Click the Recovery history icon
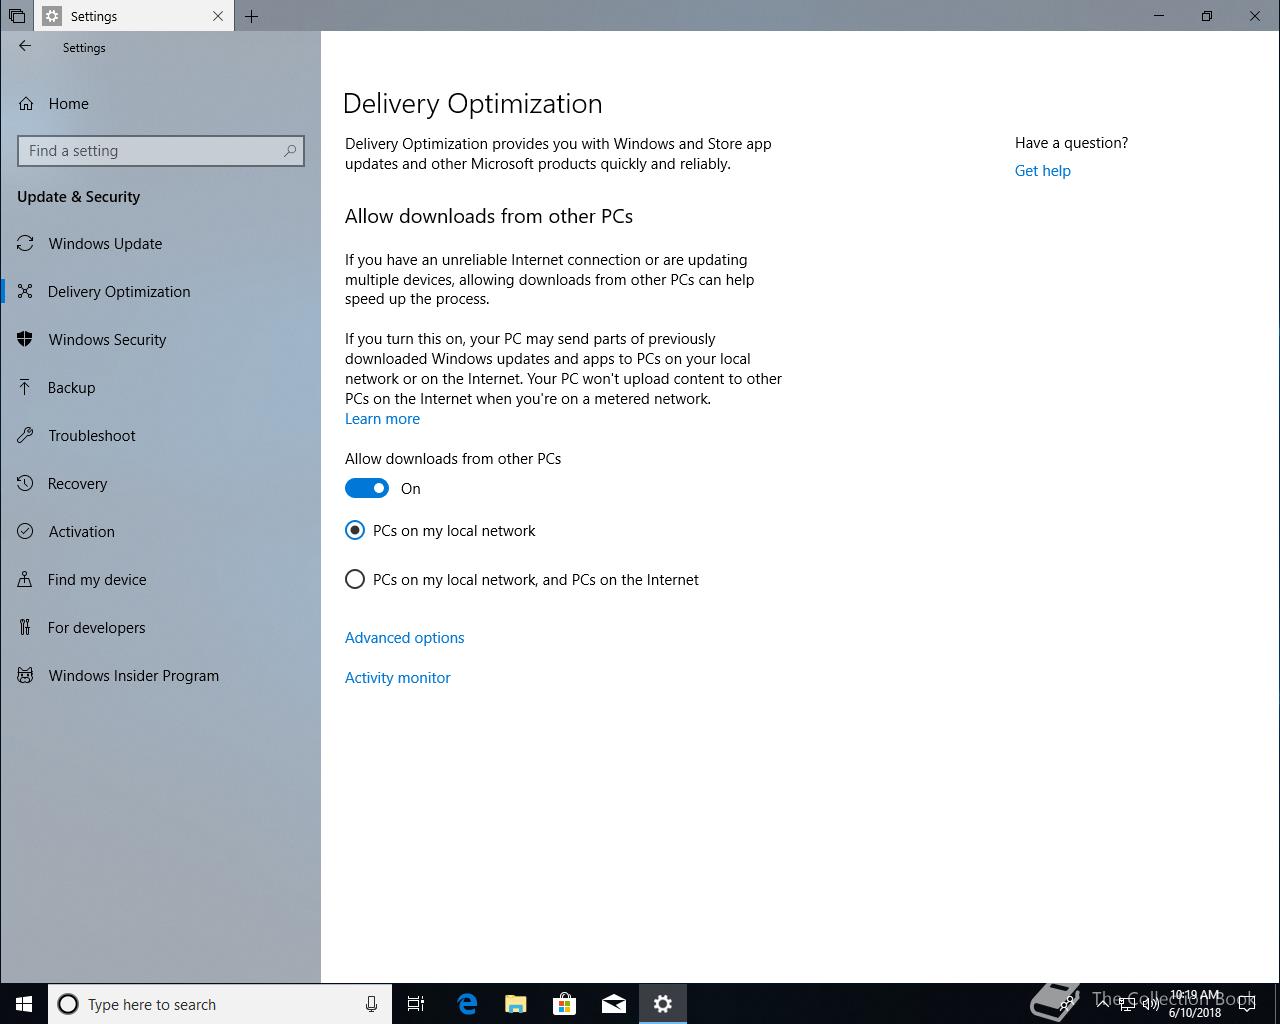Screen dimensions: 1280x1024 [25, 484]
